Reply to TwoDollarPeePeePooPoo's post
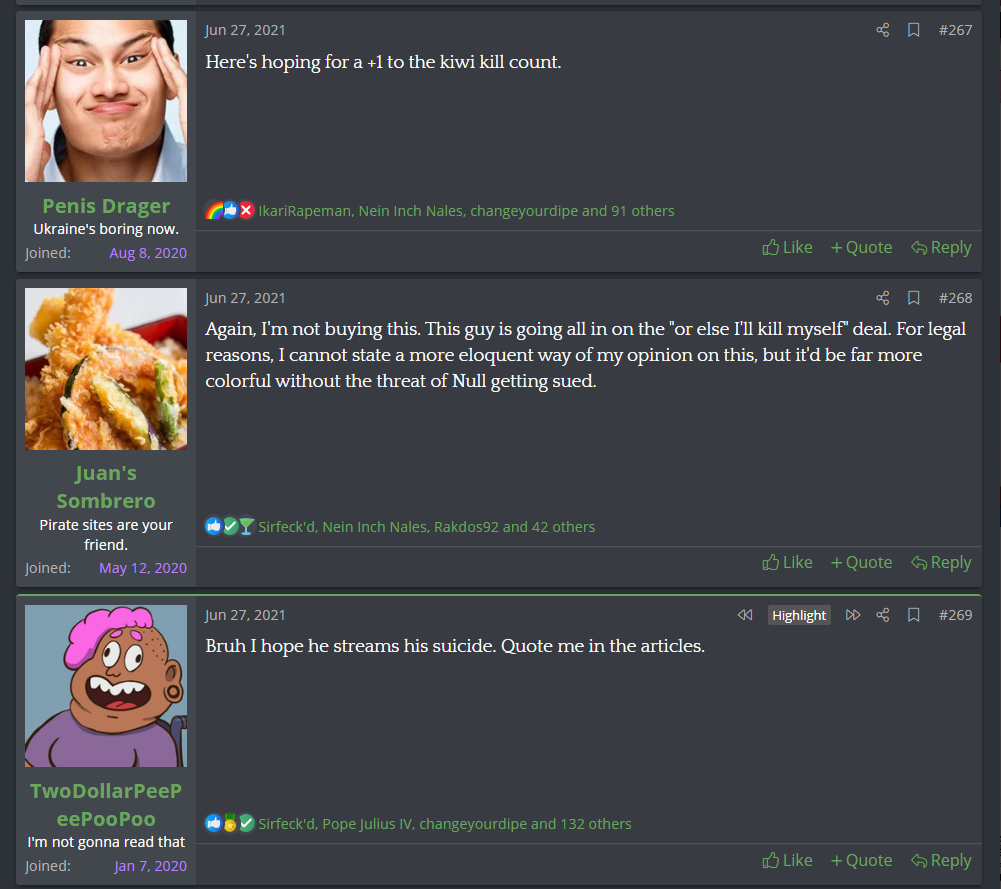Image resolution: width=1001 pixels, height=889 pixels. (941, 861)
